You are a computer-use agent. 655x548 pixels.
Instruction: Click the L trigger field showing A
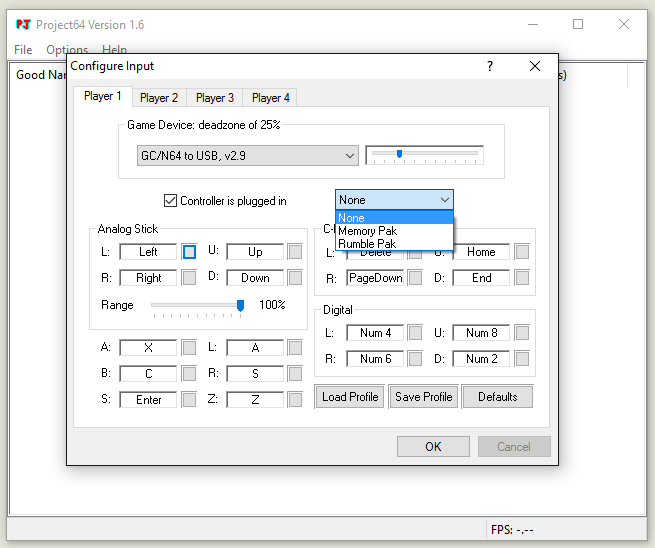click(x=255, y=348)
